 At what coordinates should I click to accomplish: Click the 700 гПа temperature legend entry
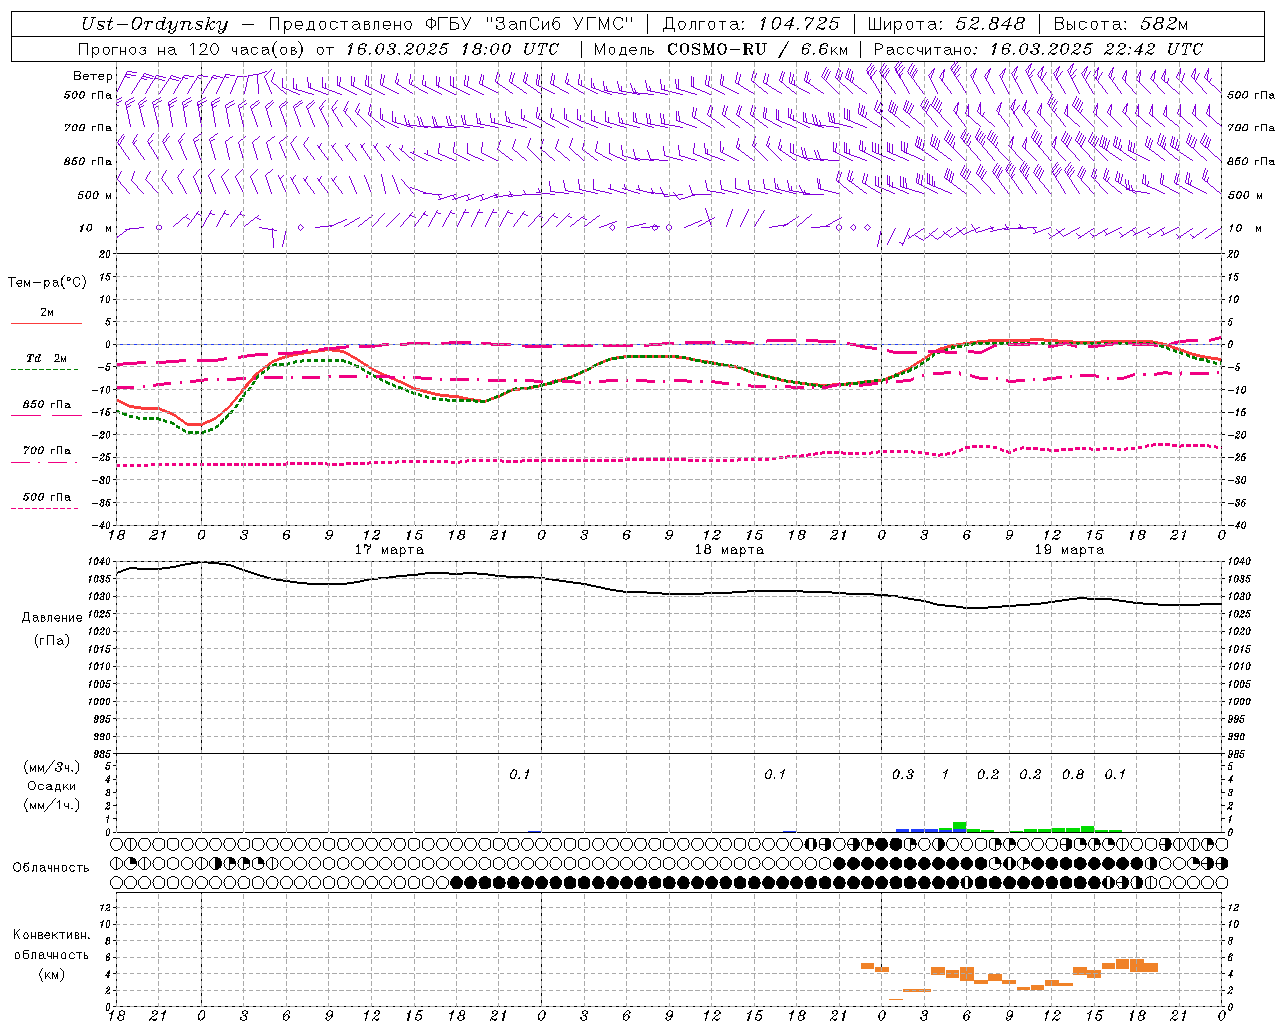pos(47,451)
